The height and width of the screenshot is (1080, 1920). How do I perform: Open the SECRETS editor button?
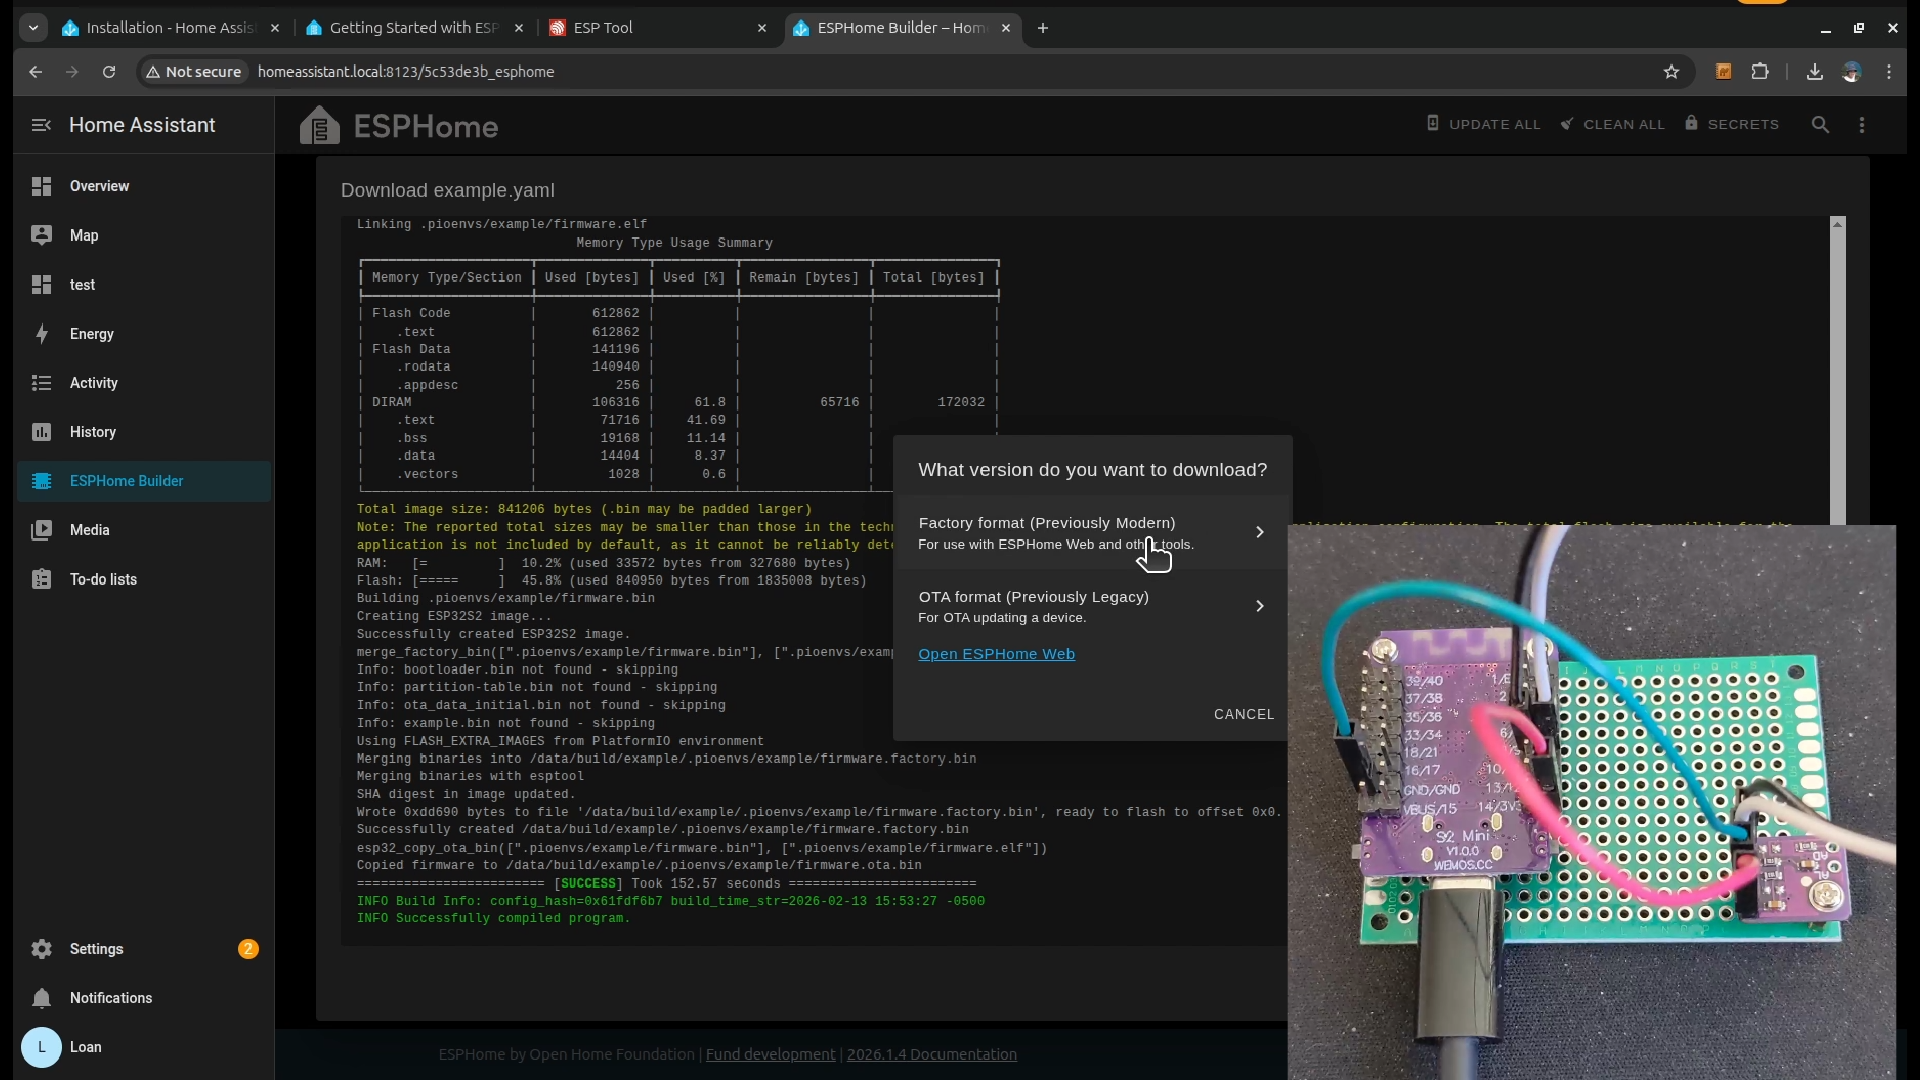[1732, 125]
